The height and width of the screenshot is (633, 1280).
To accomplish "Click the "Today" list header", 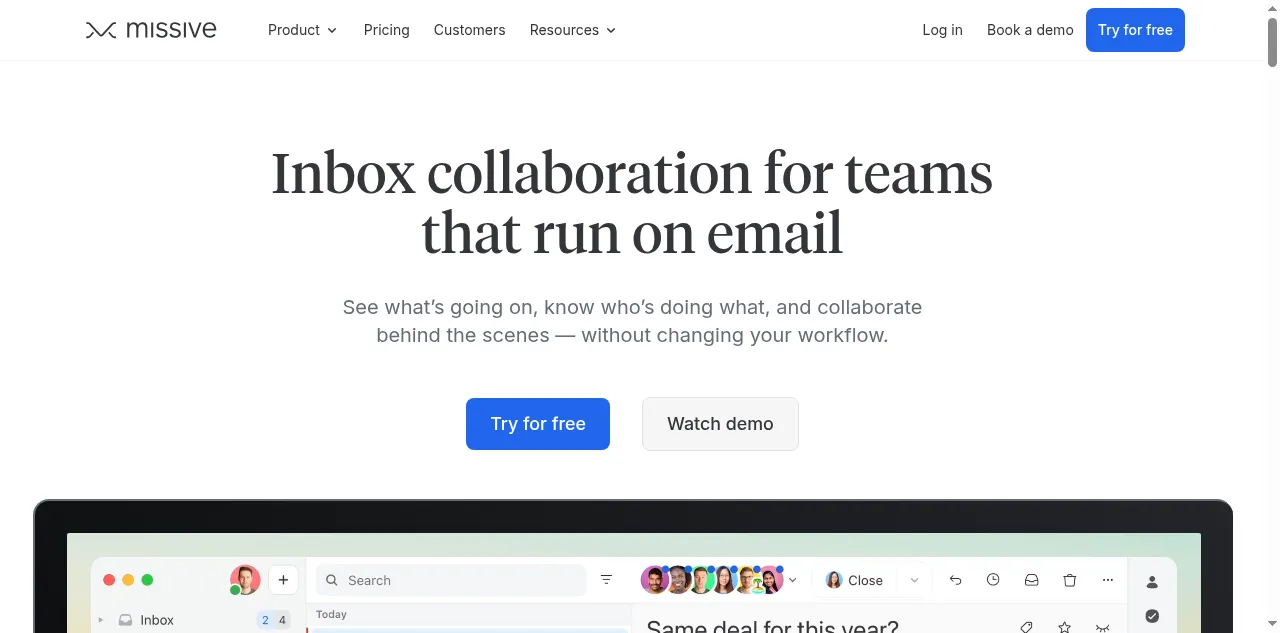I will 332,614.
